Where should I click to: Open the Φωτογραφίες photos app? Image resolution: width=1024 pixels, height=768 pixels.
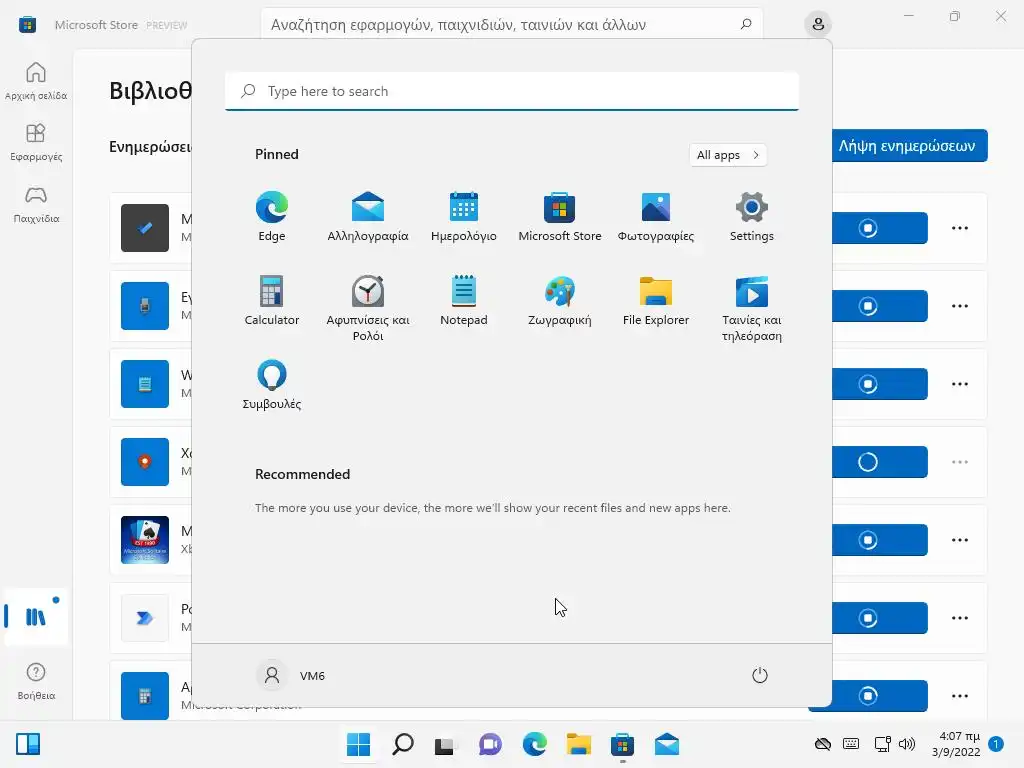point(656,217)
